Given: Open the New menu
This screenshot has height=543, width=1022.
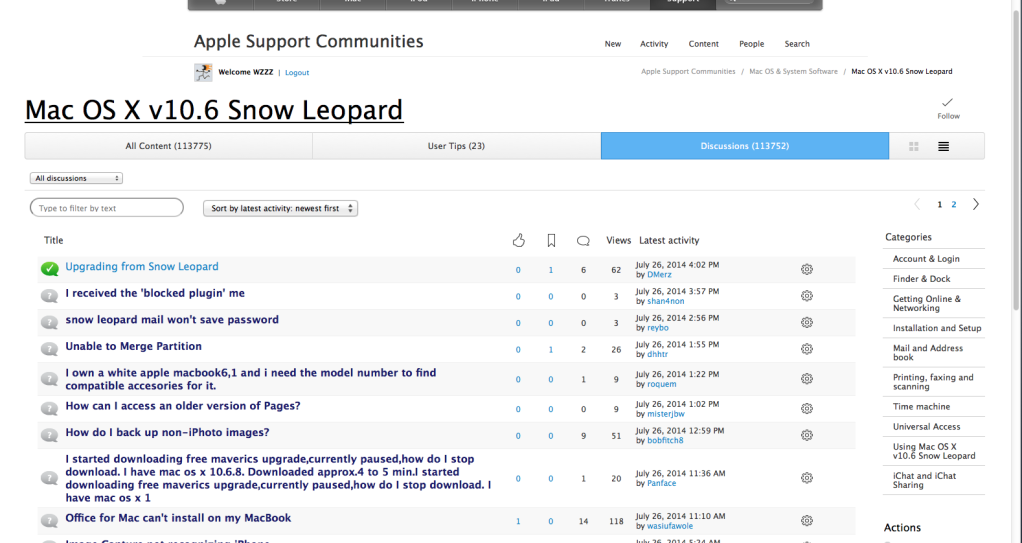Looking at the screenshot, I should (x=613, y=44).
